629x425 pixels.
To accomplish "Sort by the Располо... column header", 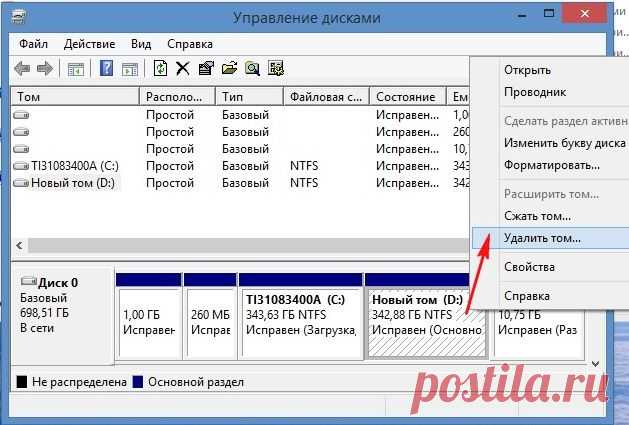I will (177, 97).
